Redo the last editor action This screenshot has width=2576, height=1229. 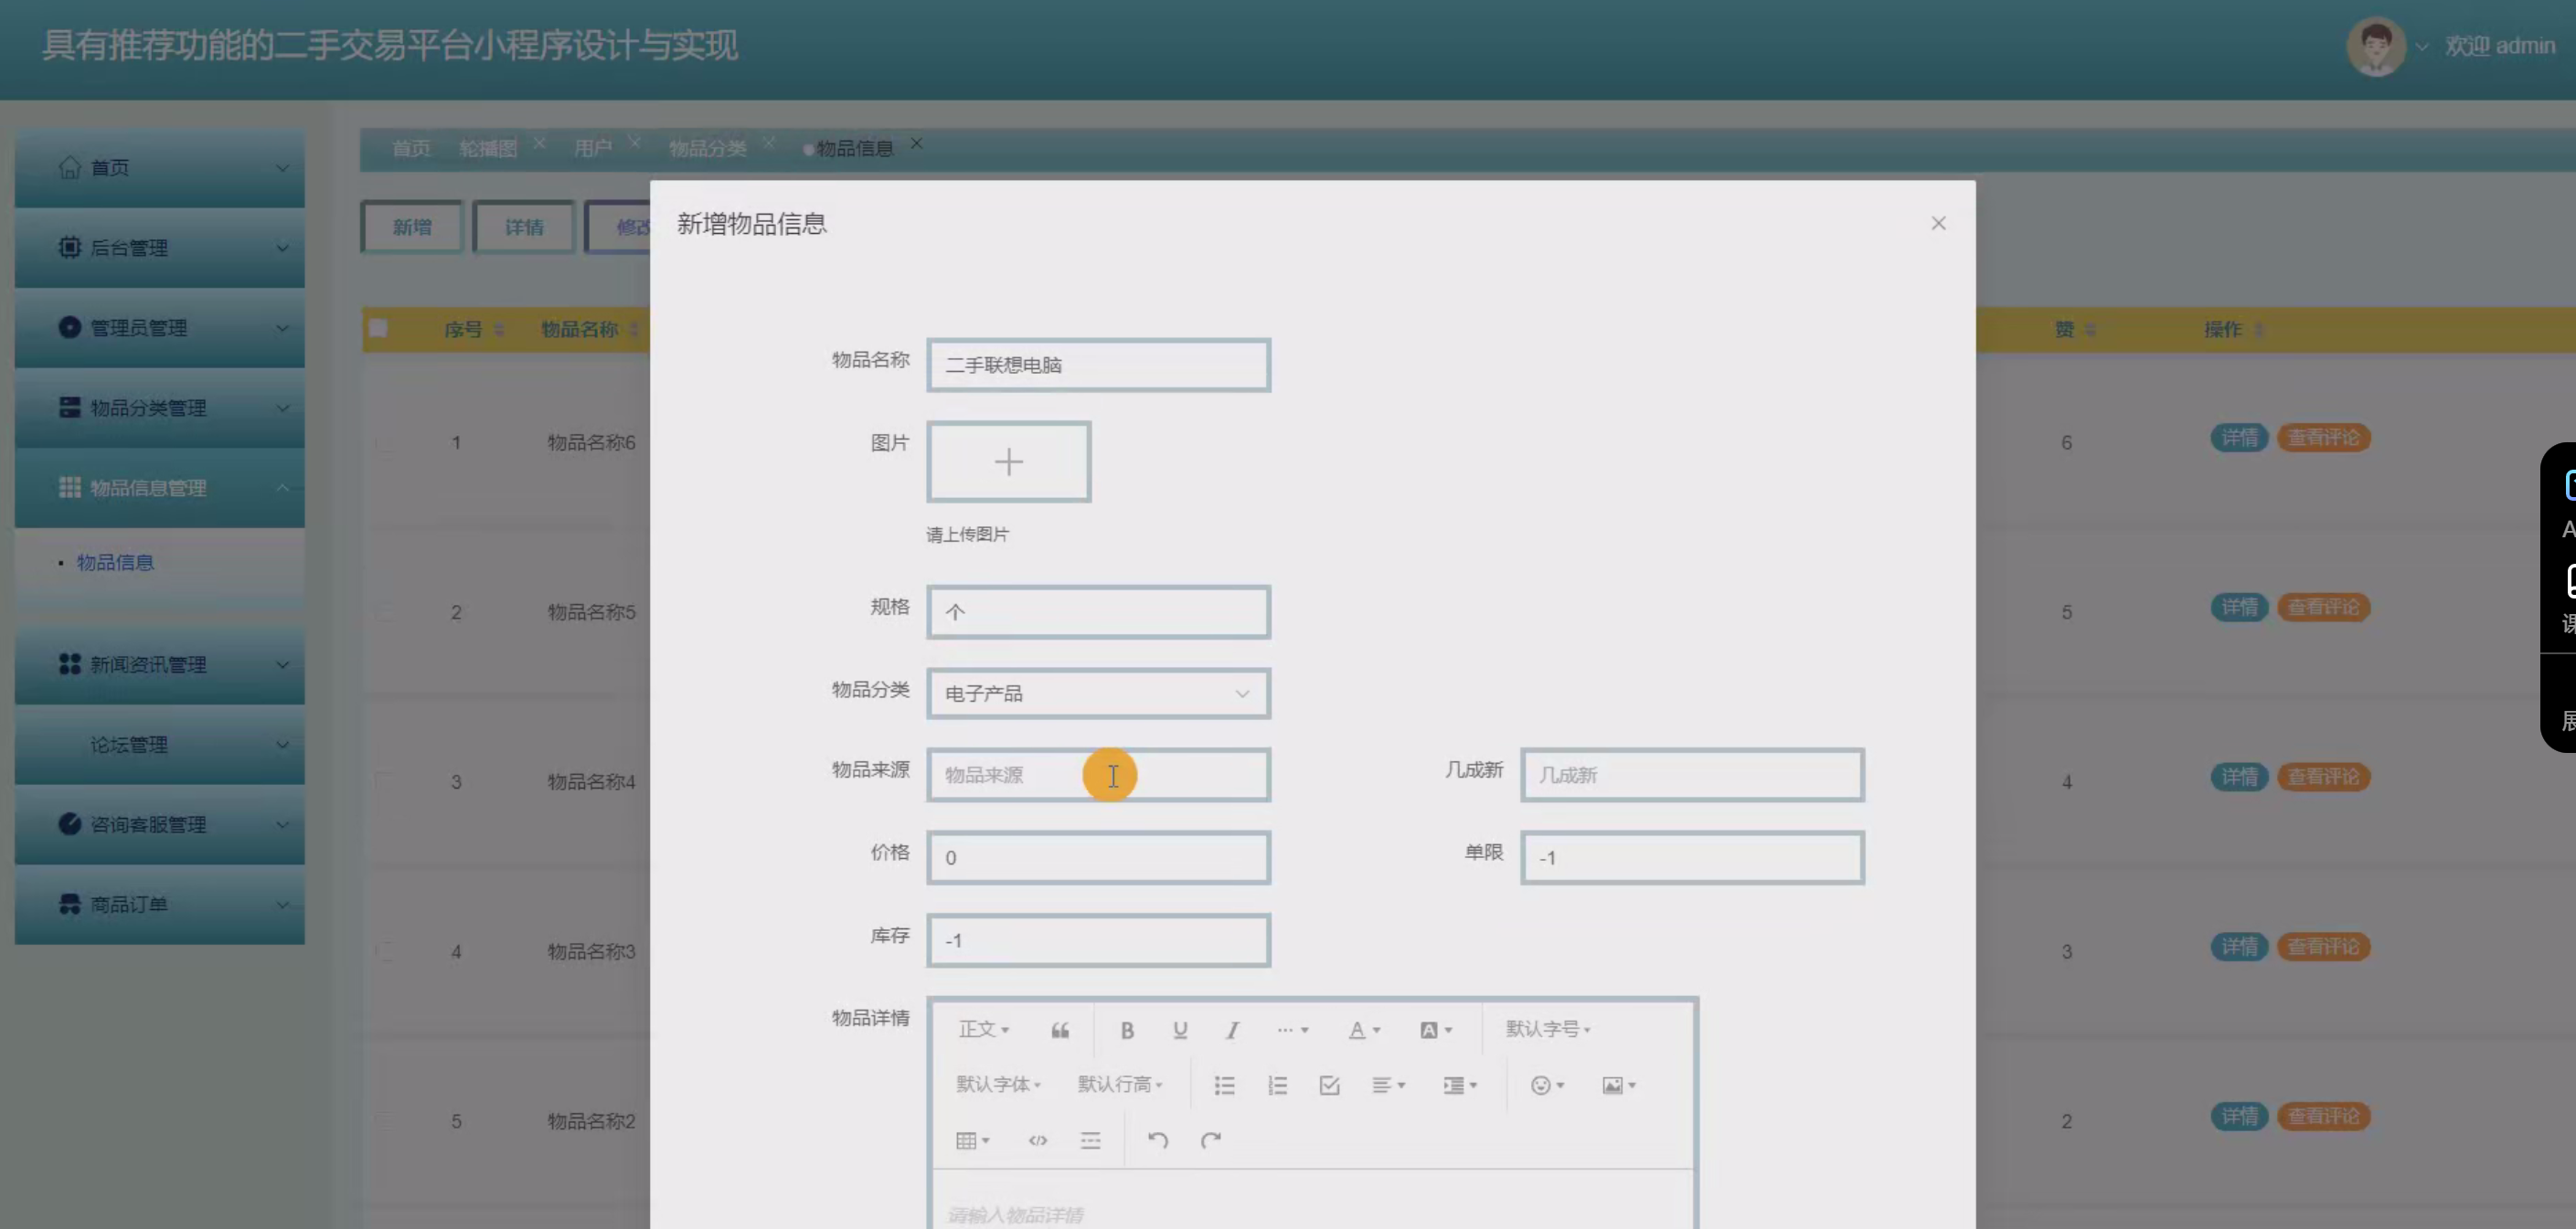tap(1211, 1140)
